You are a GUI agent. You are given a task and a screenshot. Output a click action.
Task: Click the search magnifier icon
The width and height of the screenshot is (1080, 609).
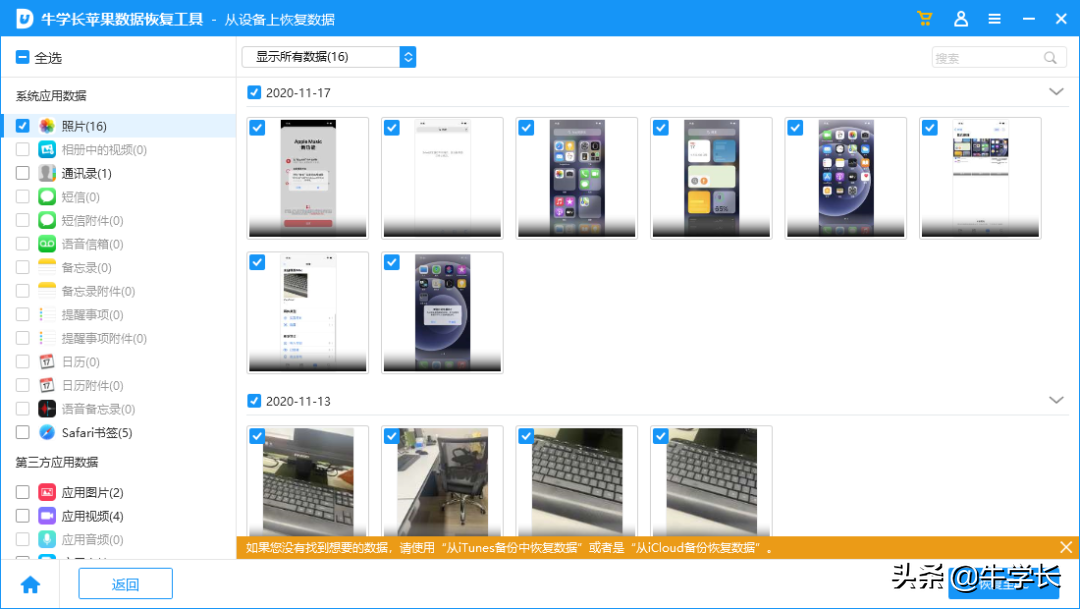tap(1050, 58)
